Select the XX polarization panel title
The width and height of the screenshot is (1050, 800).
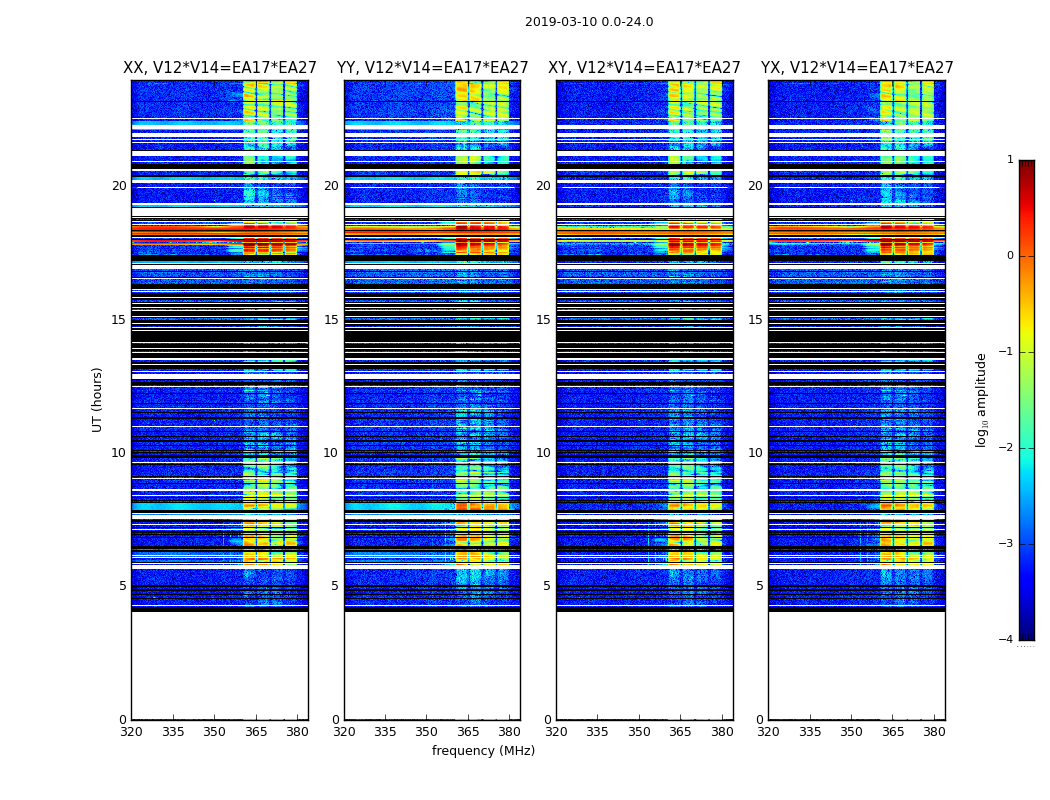click(219, 68)
